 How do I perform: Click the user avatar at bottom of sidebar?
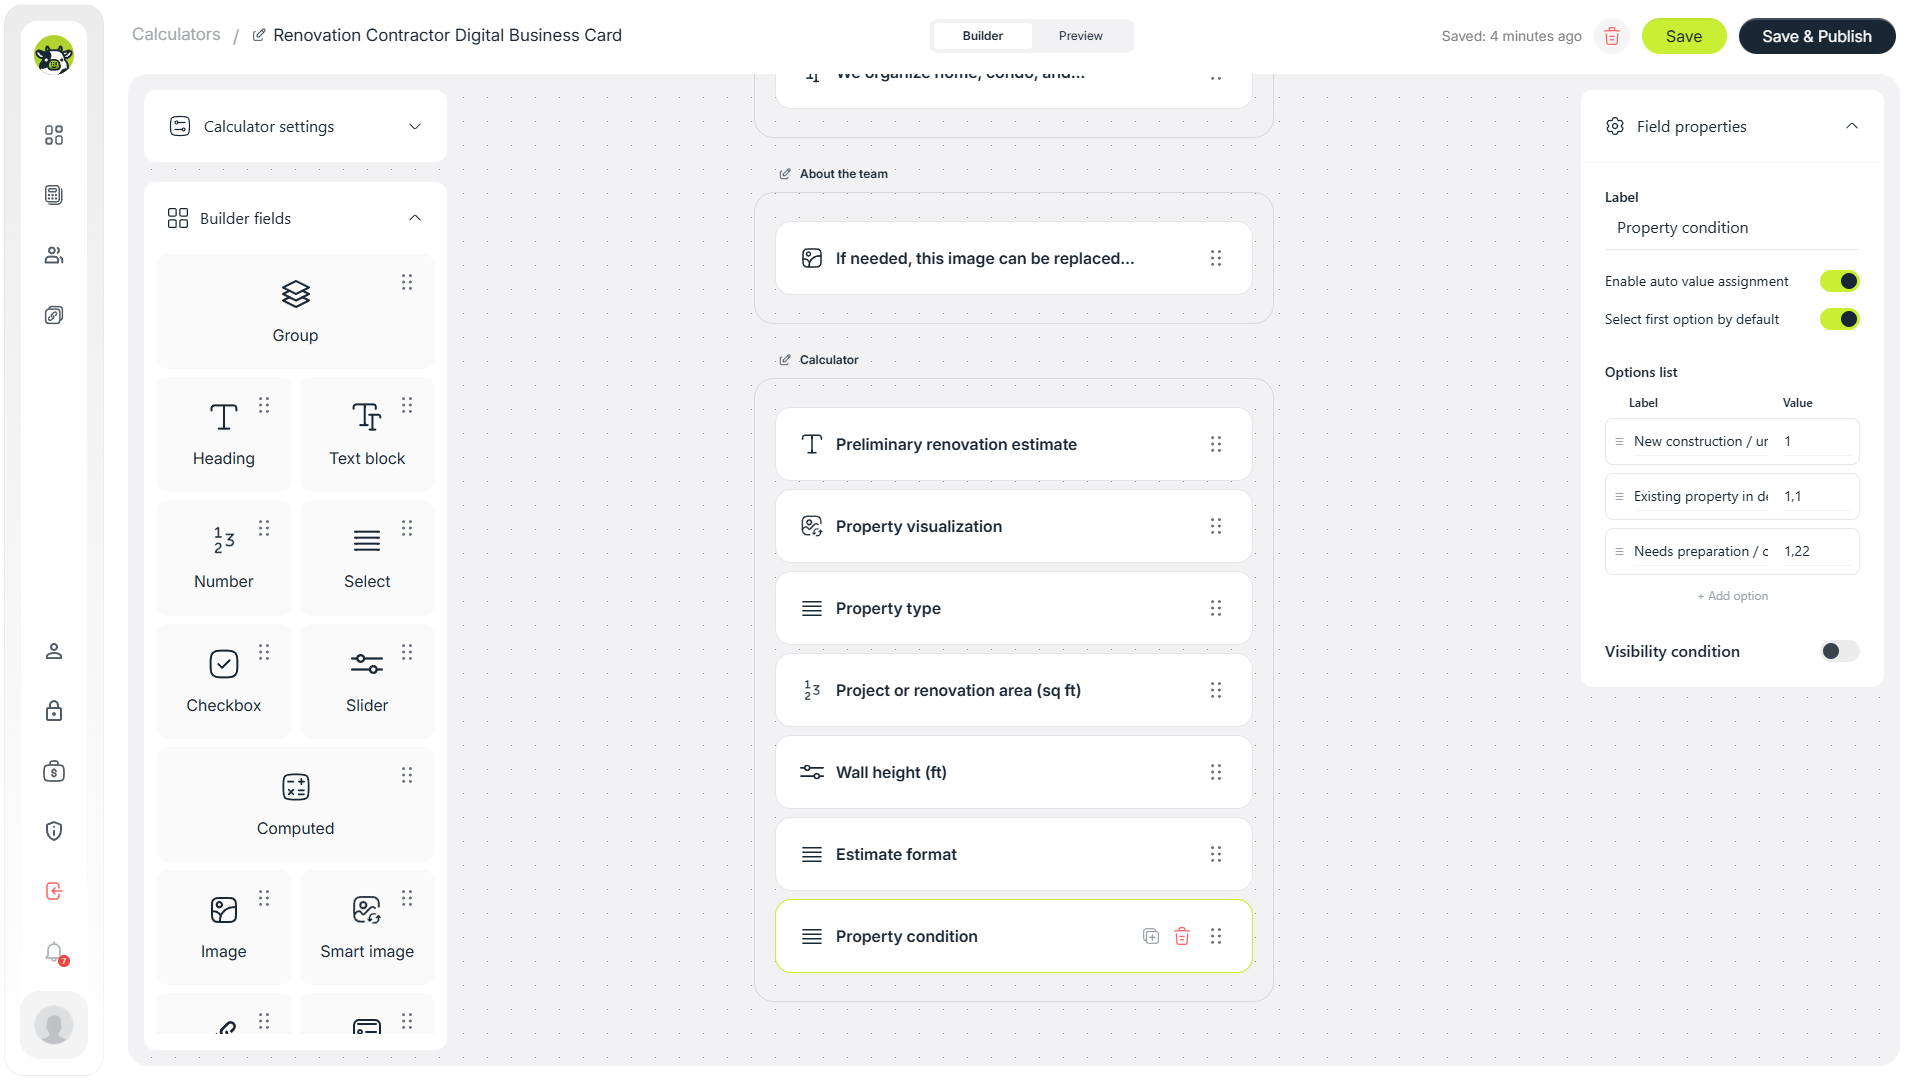pos(54,1025)
